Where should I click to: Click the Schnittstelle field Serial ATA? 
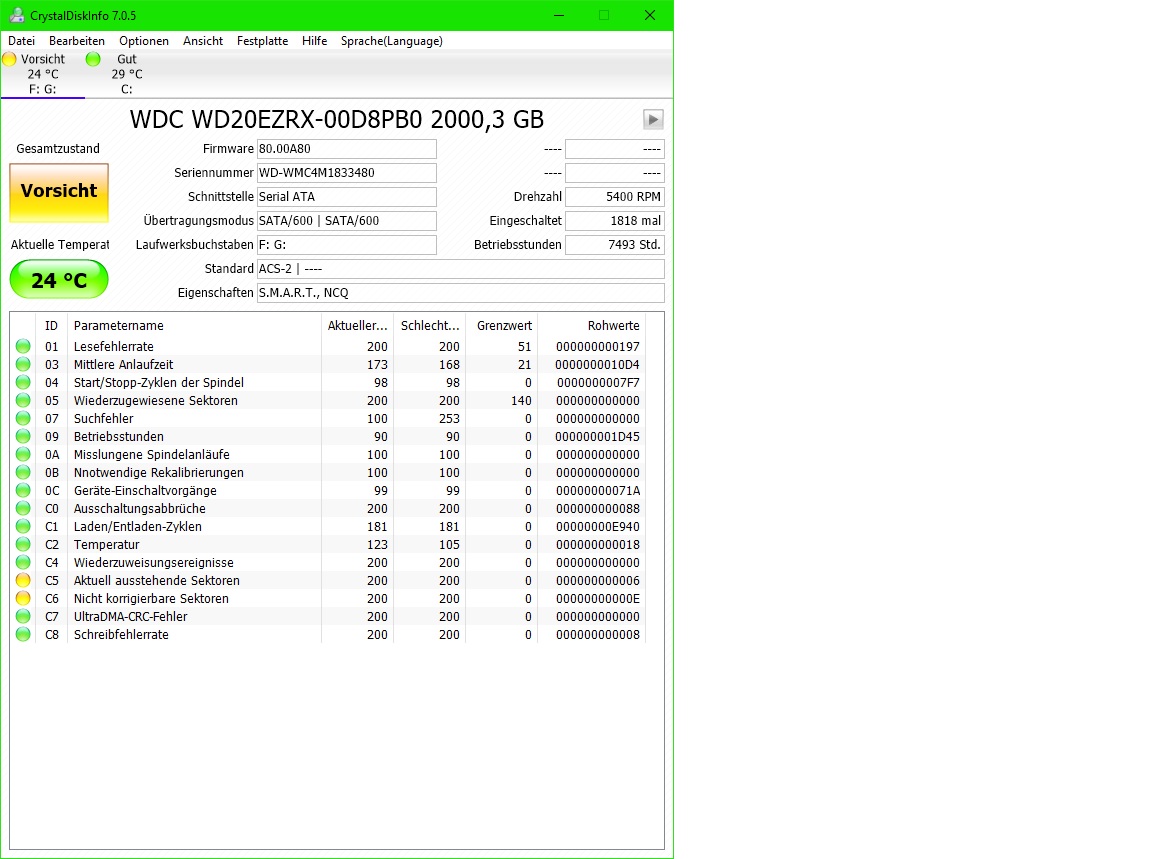point(347,197)
